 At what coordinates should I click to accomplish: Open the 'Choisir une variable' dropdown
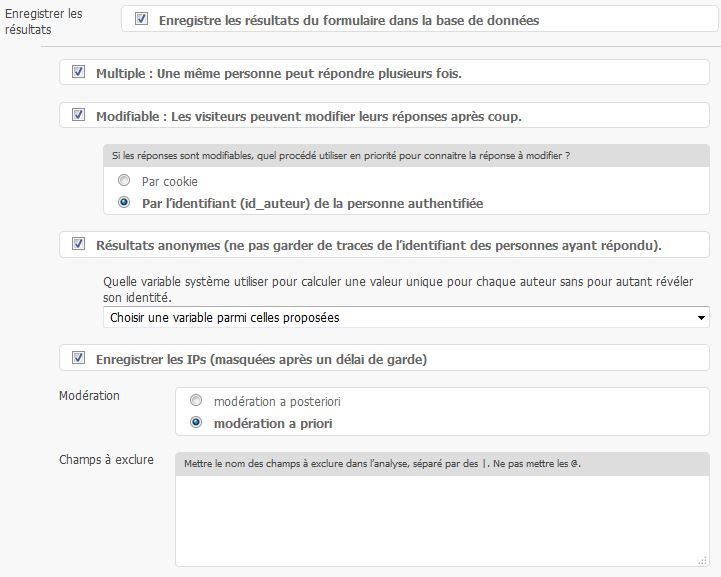pyautogui.click(x=406, y=318)
